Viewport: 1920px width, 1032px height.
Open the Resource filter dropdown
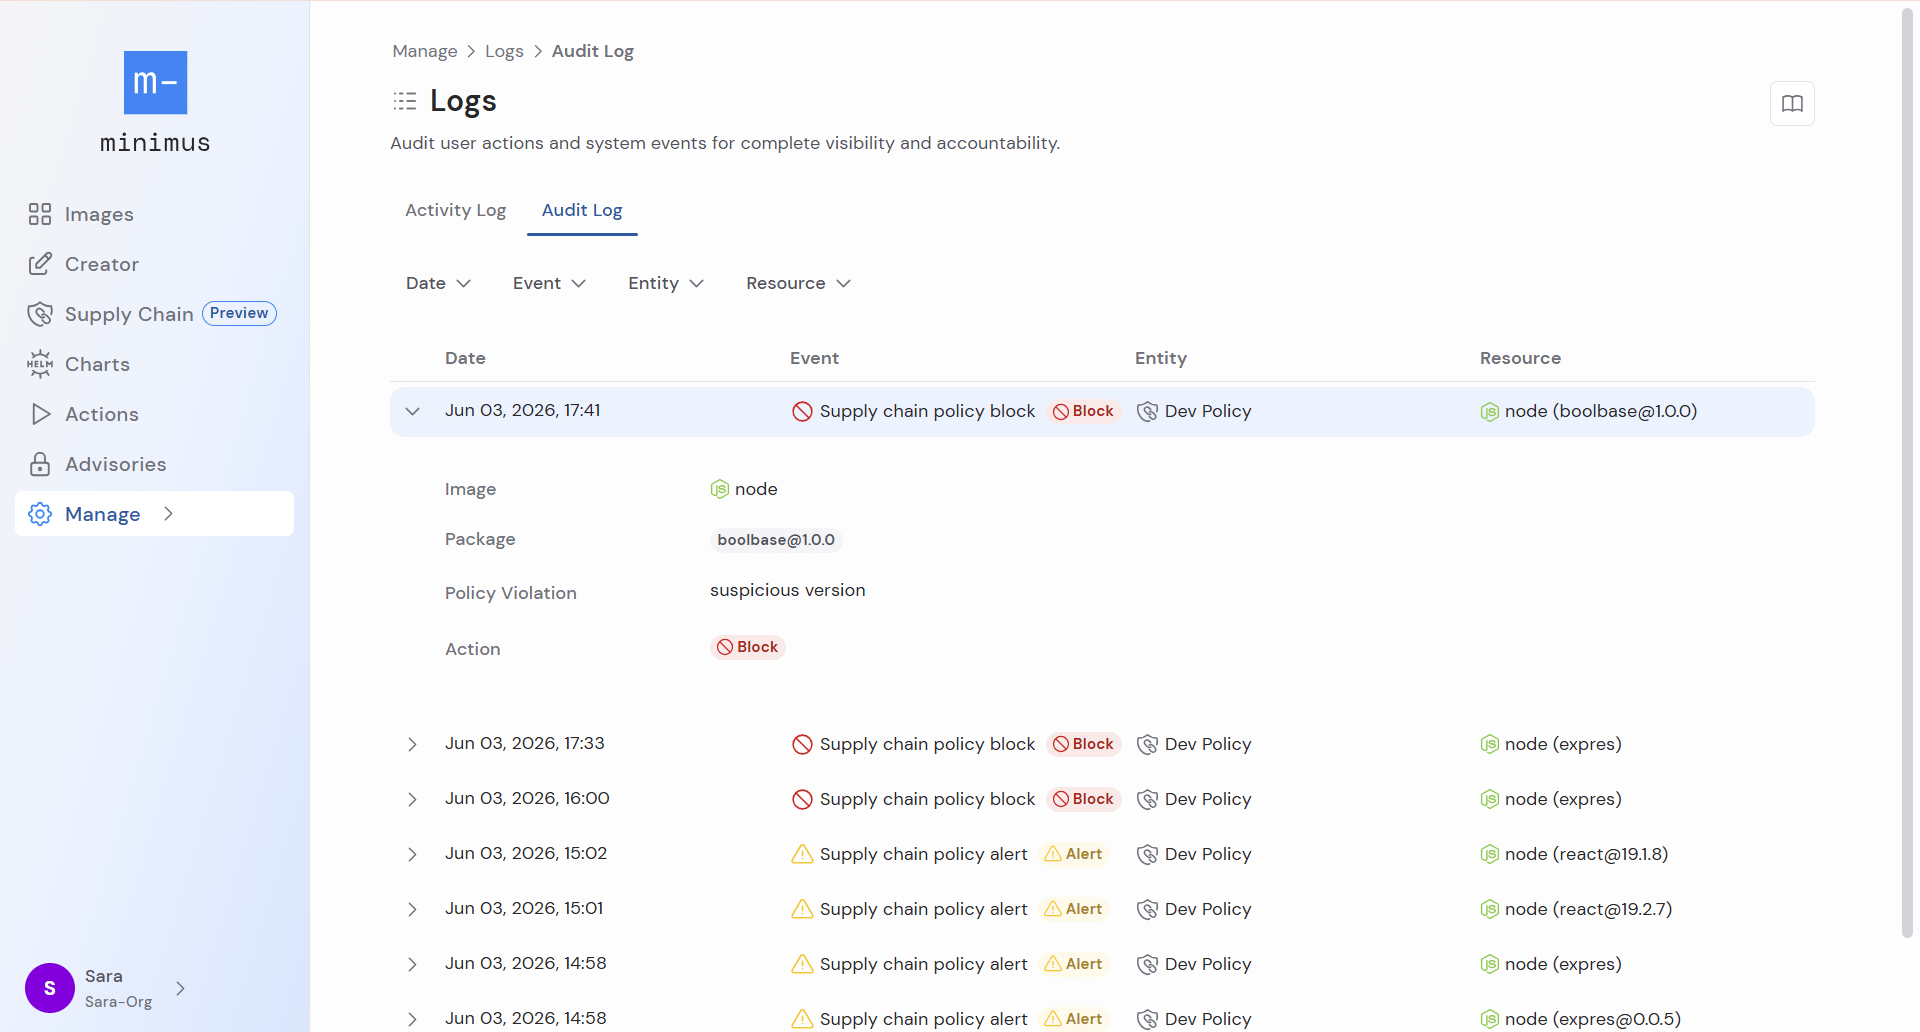point(798,283)
